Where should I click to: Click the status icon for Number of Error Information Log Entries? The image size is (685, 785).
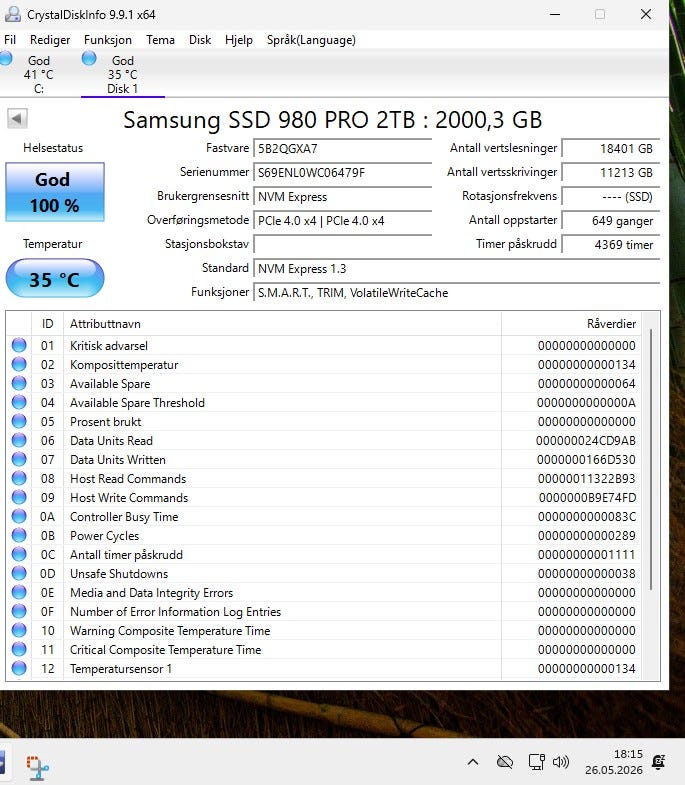tap(19, 611)
